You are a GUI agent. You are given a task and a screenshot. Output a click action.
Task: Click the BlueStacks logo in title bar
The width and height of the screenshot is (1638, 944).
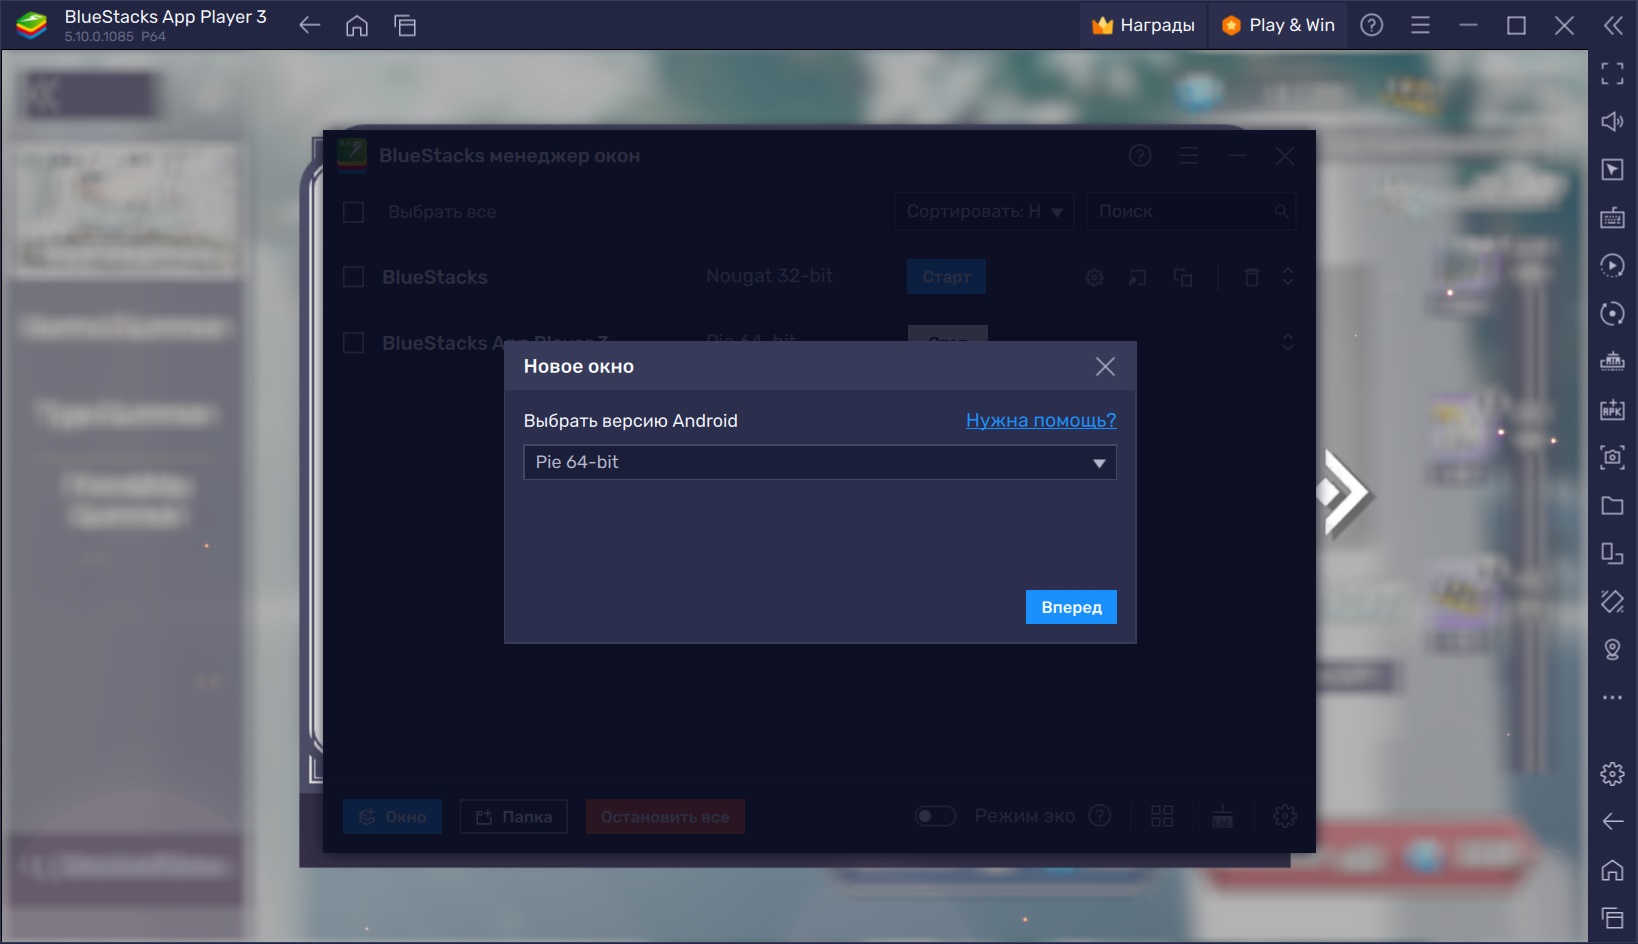pyautogui.click(x=32, y=25)
